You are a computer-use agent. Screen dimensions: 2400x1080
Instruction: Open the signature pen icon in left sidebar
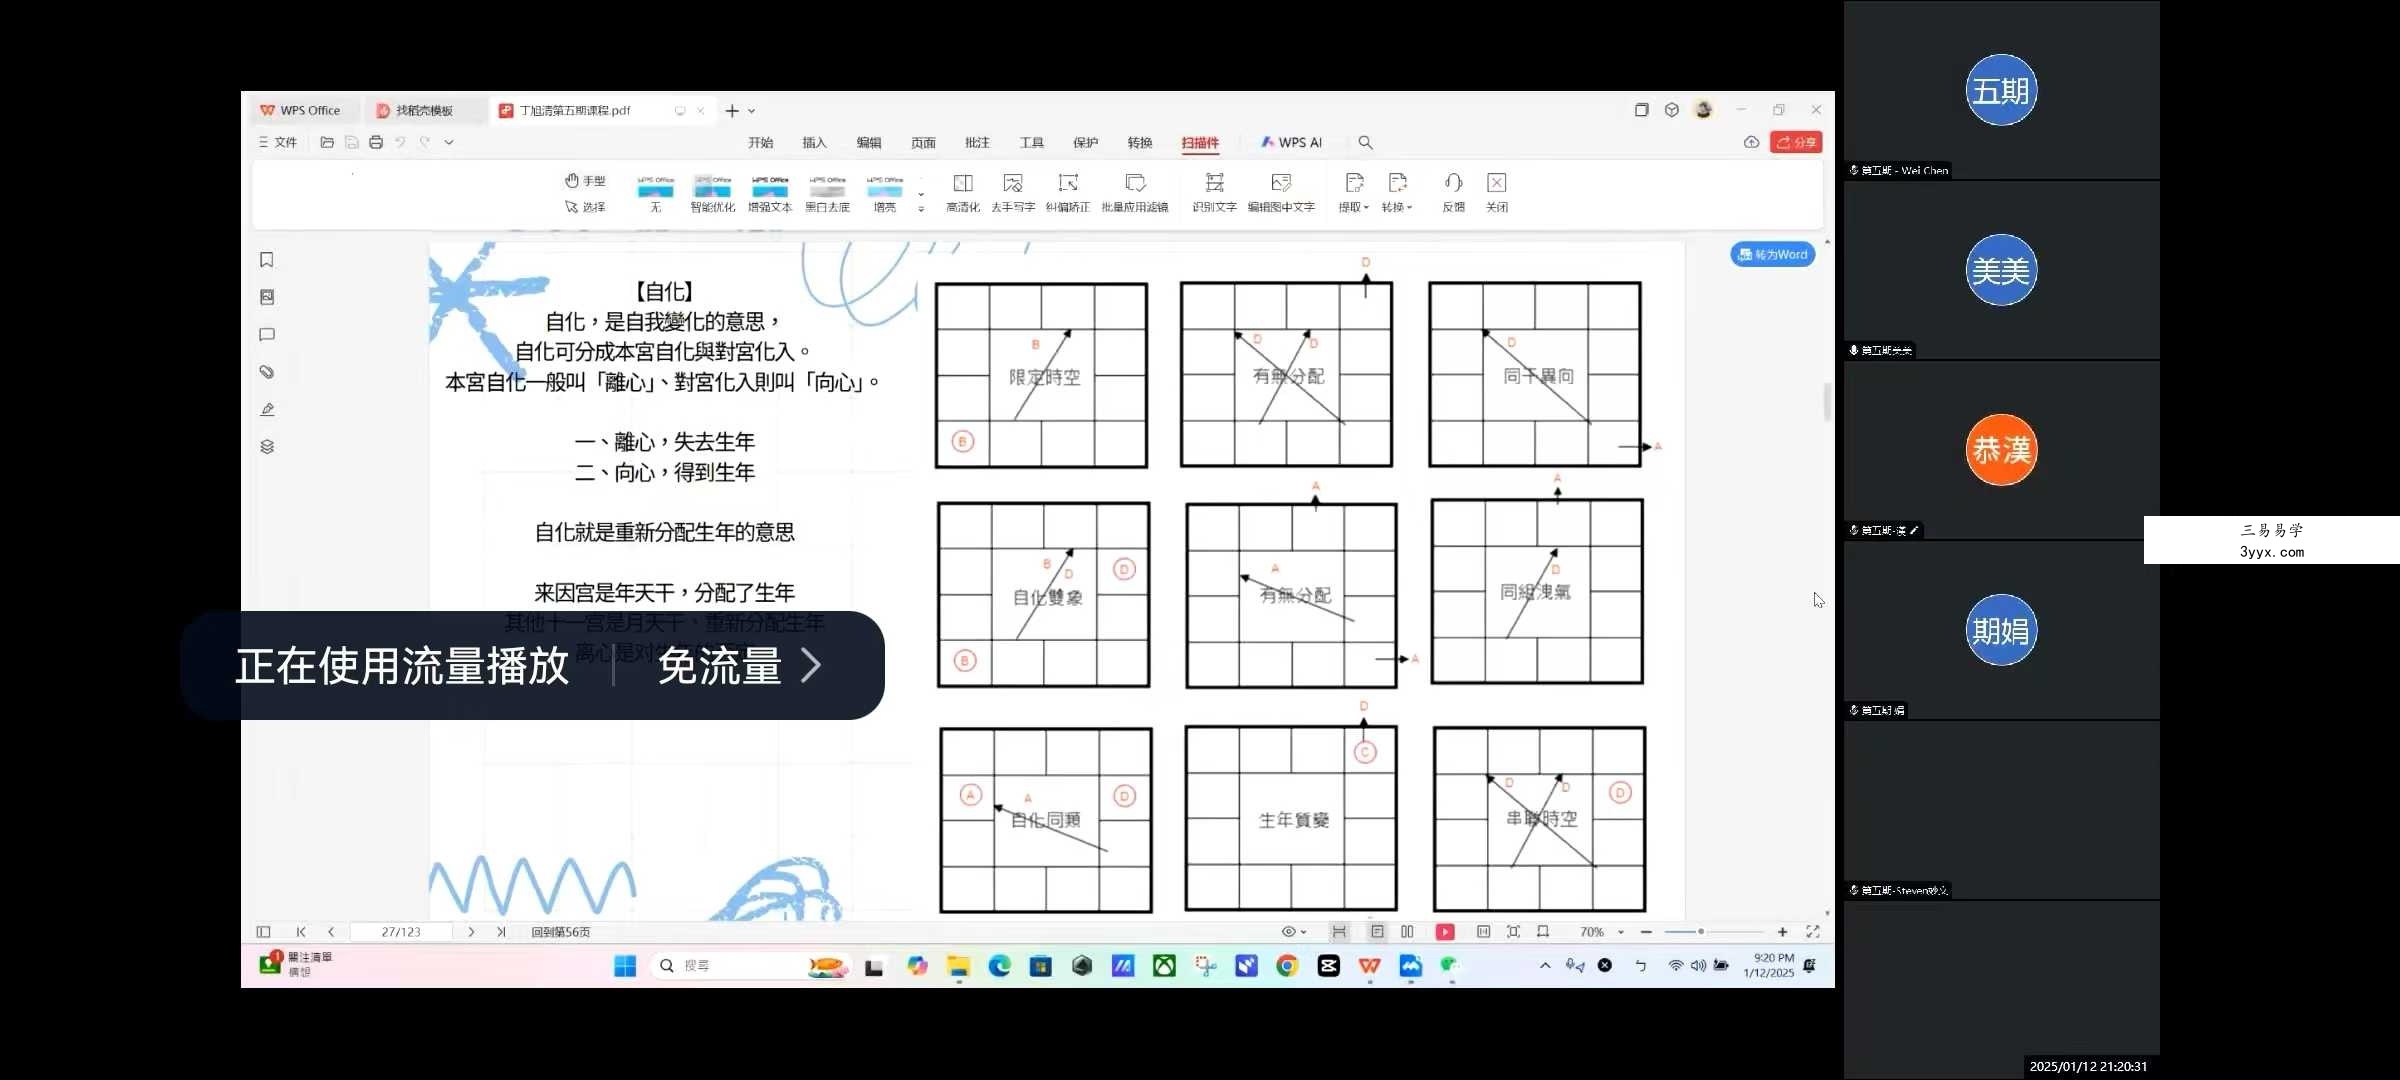click(x=267, y=409)
